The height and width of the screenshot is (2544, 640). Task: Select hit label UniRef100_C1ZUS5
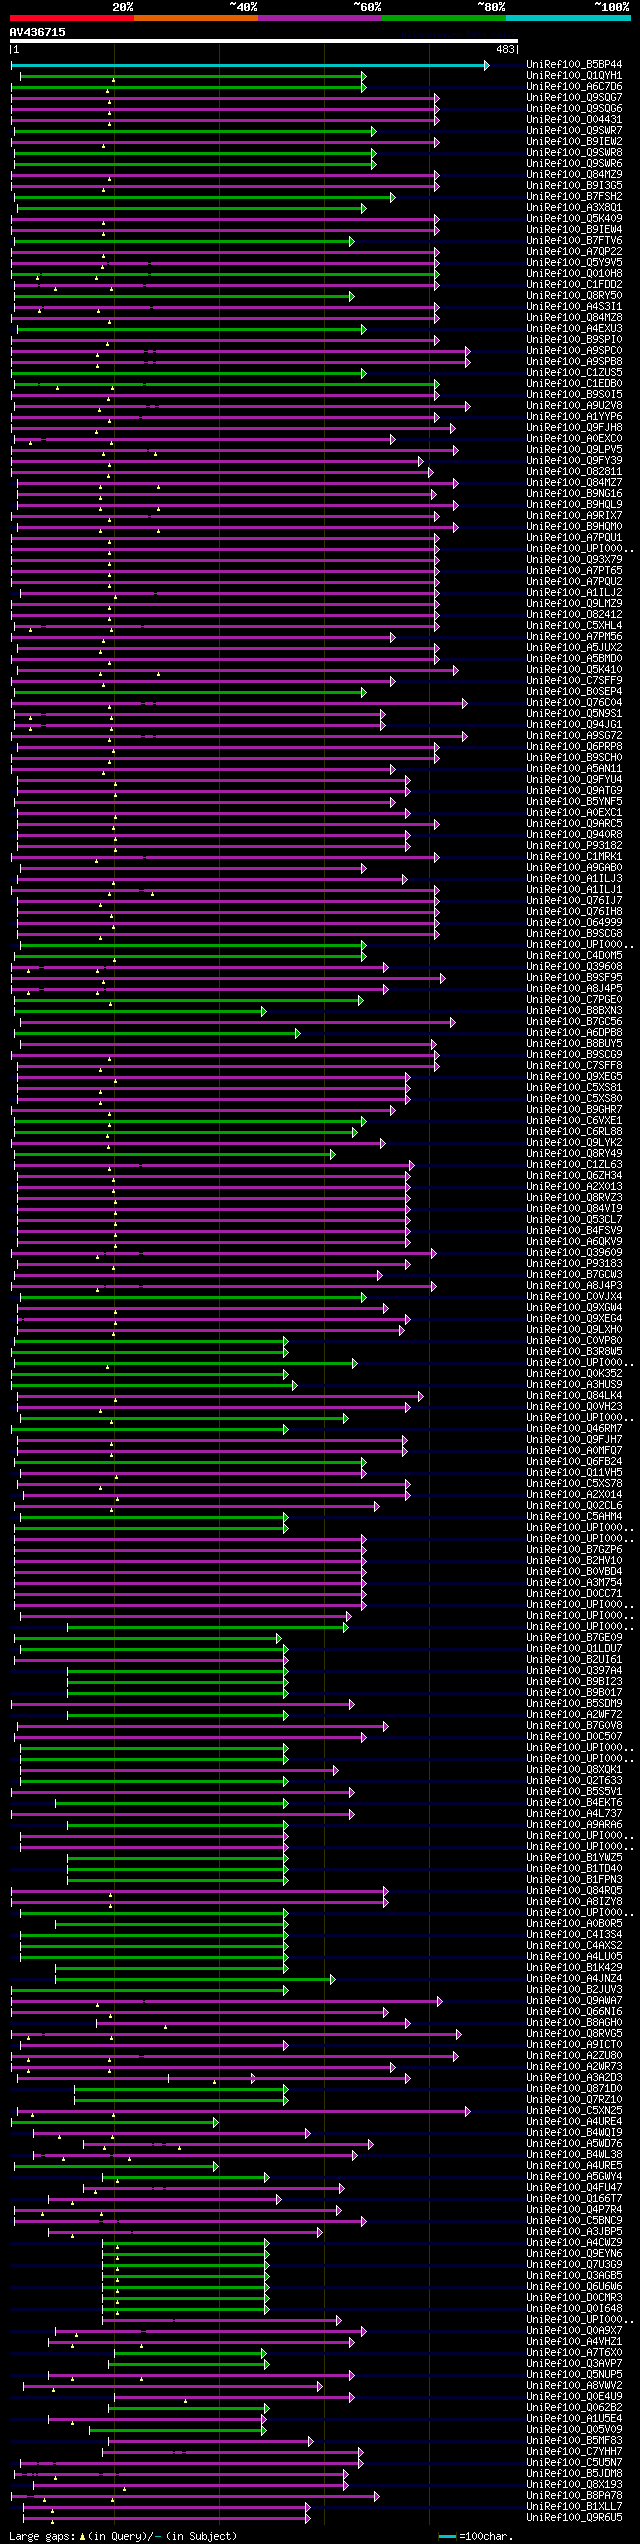tap(574, 373)
